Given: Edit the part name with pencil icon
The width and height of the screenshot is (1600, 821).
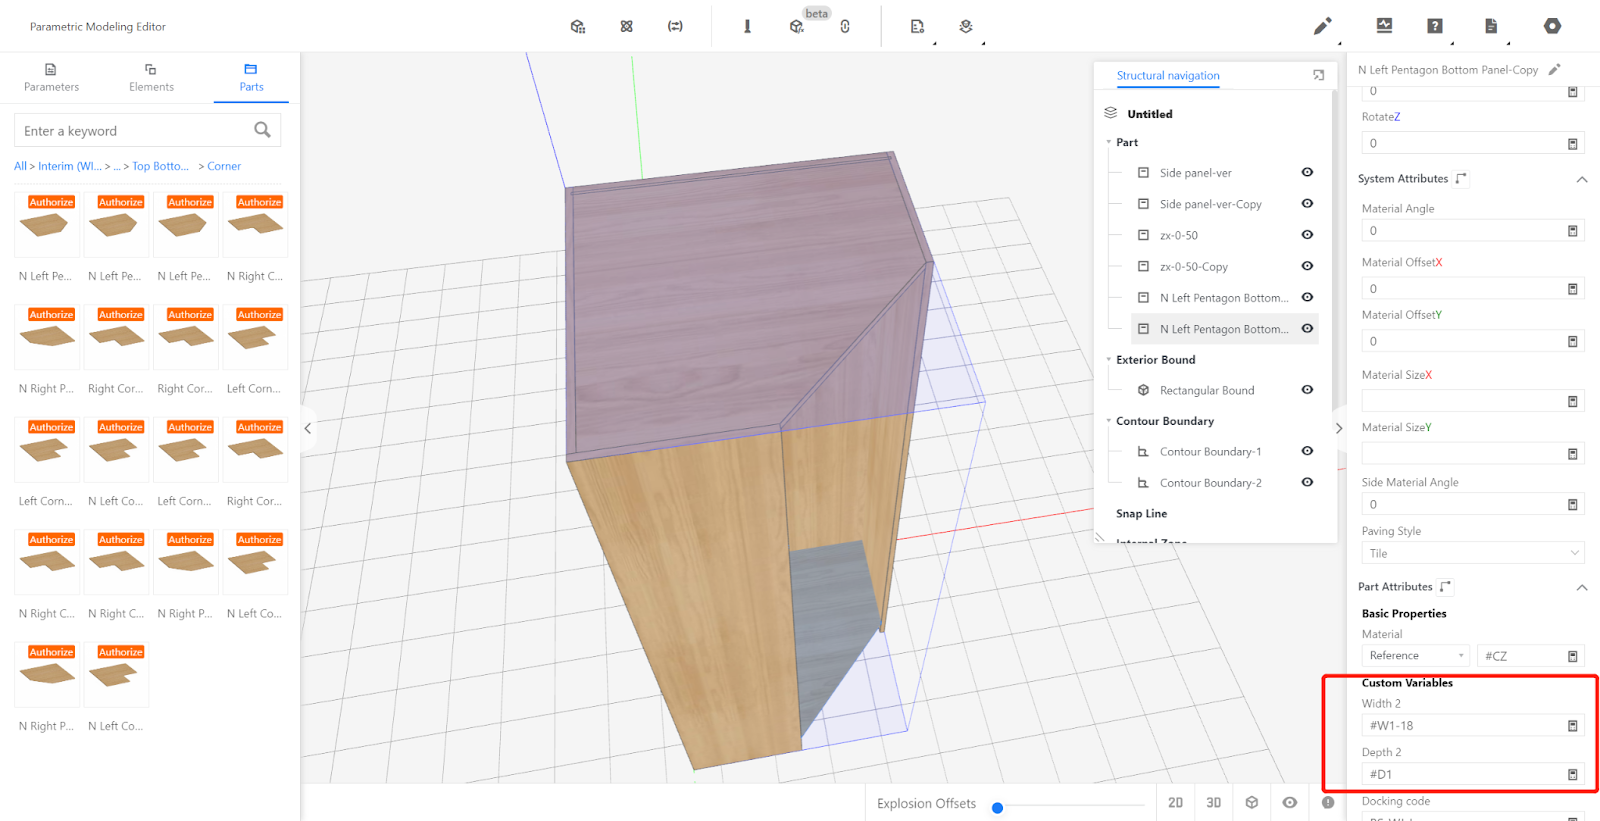Looking at the screenshot, I should [1554, 70].
